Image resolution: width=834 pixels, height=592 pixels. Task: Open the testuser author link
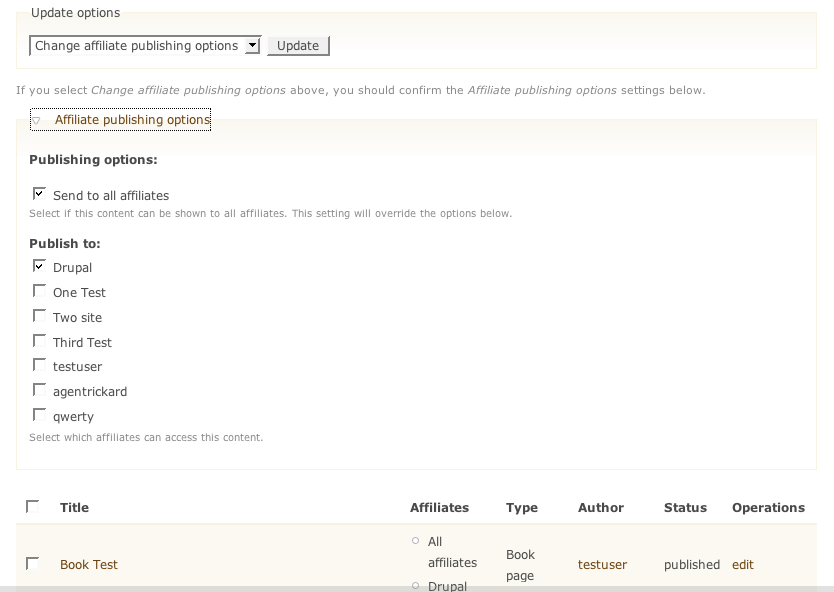tap(602, 565)
